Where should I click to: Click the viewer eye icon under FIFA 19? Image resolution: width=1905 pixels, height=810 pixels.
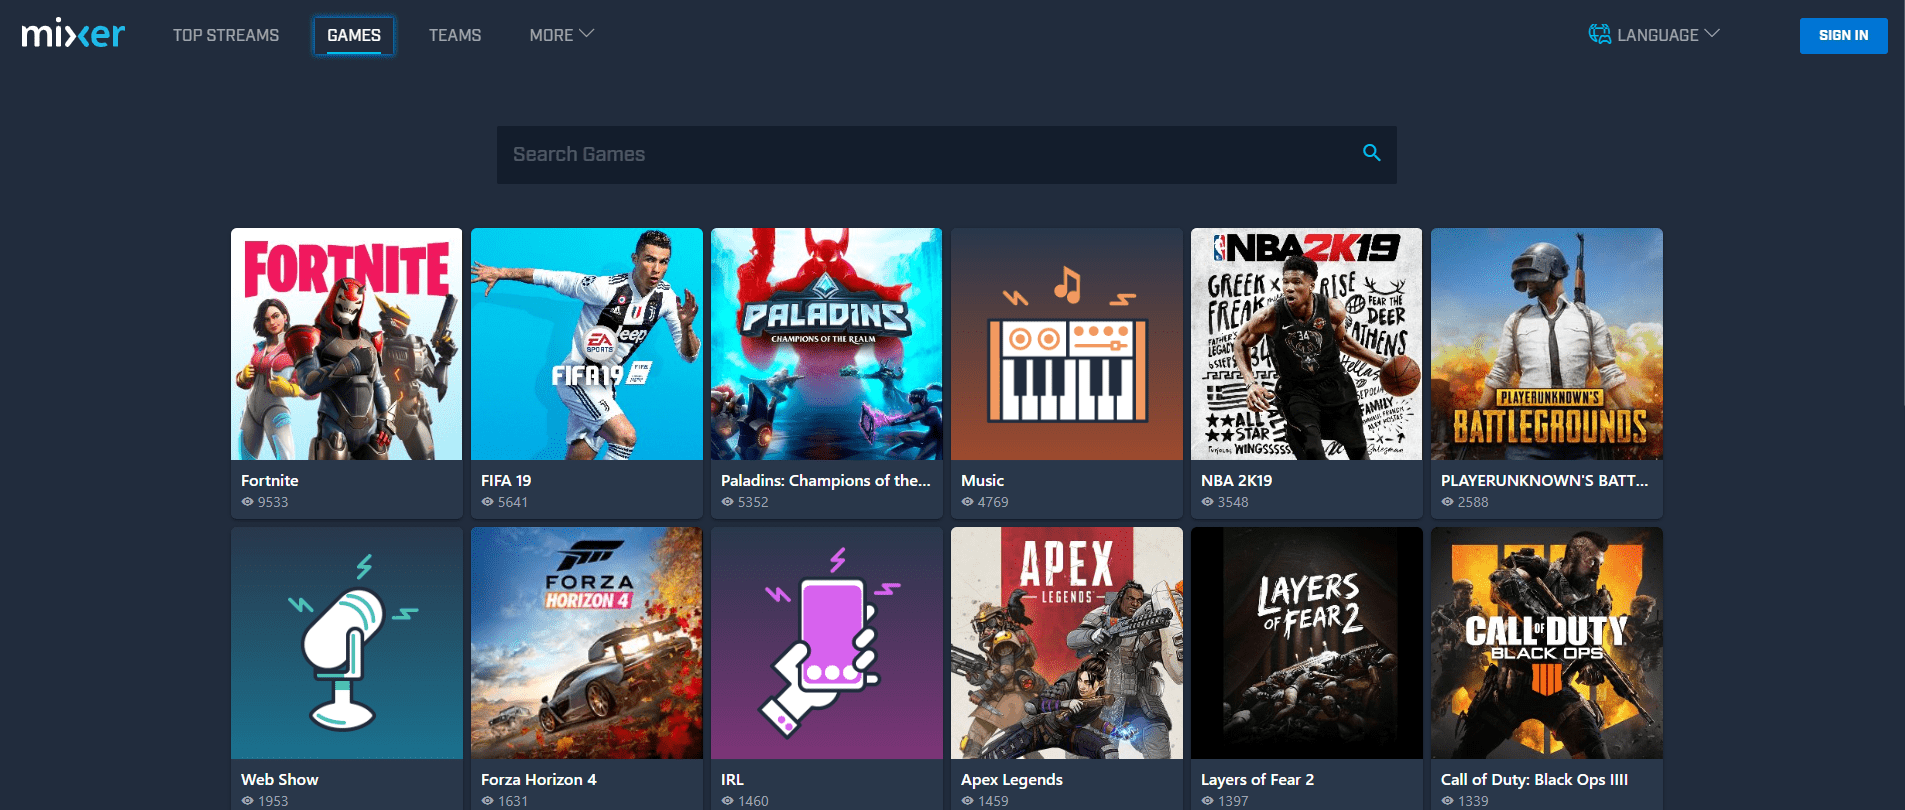(487, 502)
